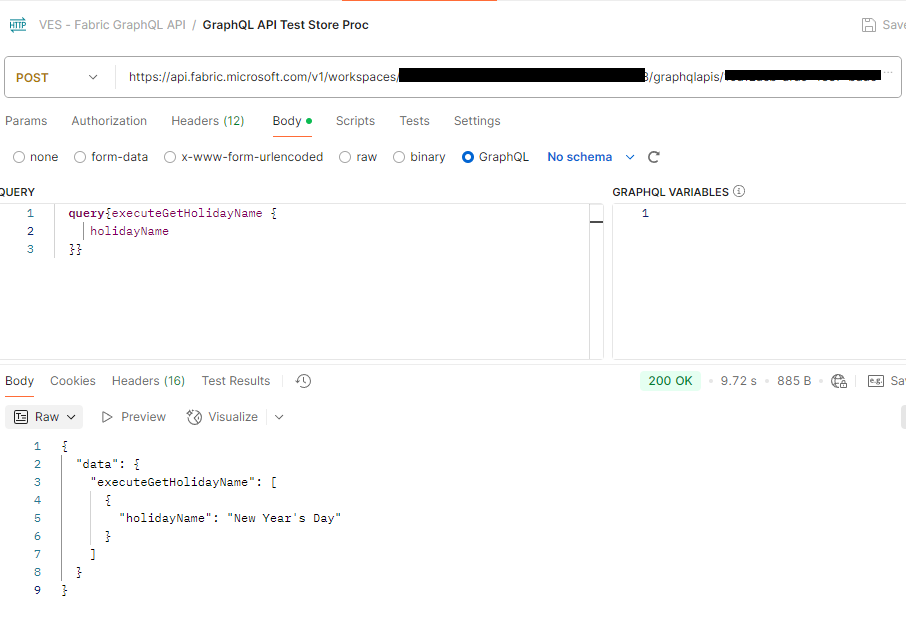The image size is (906, 632).
Task: Click the HTTP collection icon beside VES breadcrumb
Action: coord(17,24)
